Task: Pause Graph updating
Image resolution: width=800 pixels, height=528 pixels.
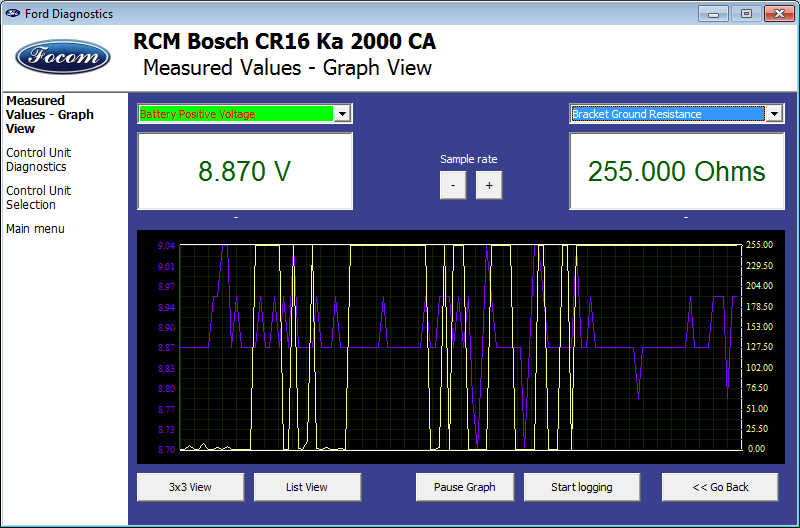Action: [x=465, y=487]
